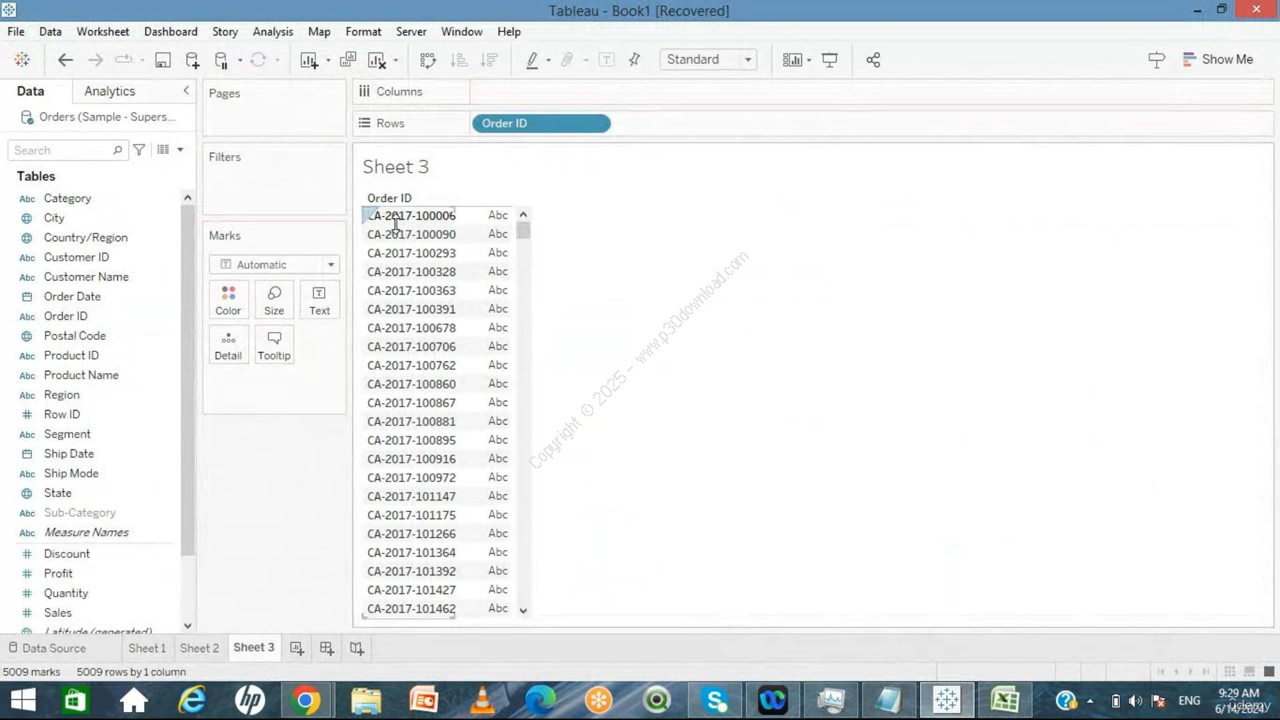Open the Format menu
The height and width of the screenshot is (720, 1280).
click(363, 32)
